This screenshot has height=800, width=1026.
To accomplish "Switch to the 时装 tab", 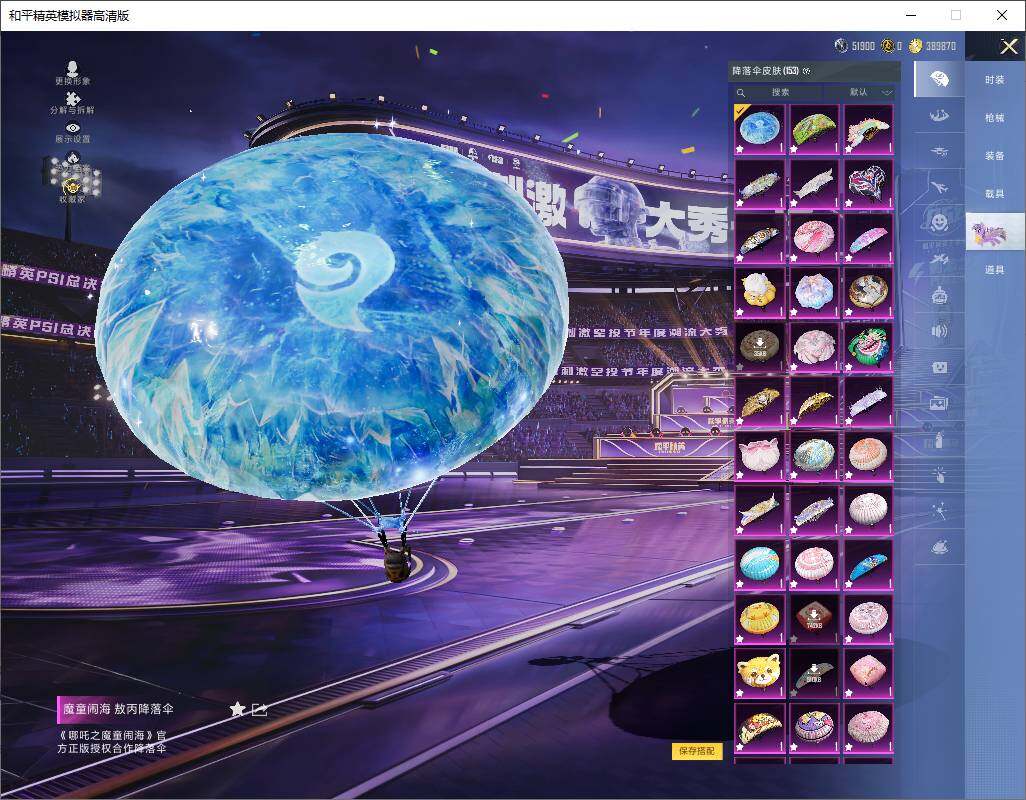I will click(x=995, y=80).
